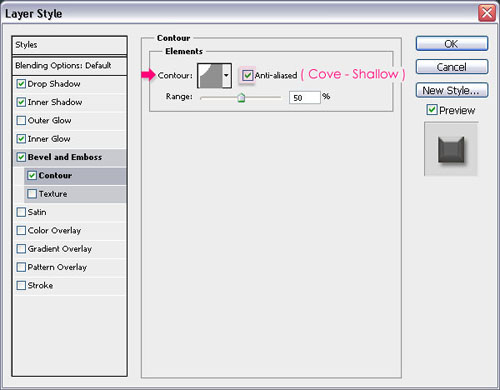Screen dimensions: 500x390
Task: Select the Texture sub-item label
Action: [x=53, y=194]
